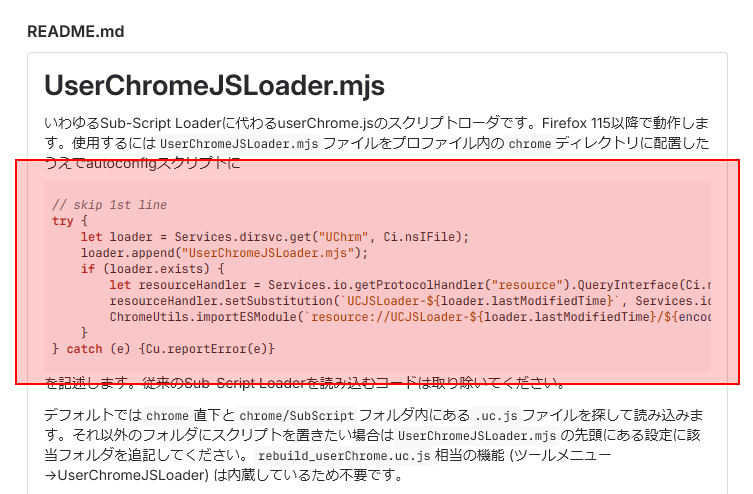Click the ChromeUtils.importESModule code line
This screenshot has width=753, height=494.
[x=410, y=317]
